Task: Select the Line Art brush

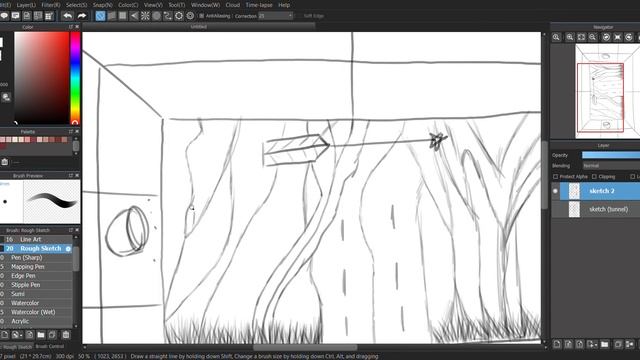Action: [x=36, y=239]
